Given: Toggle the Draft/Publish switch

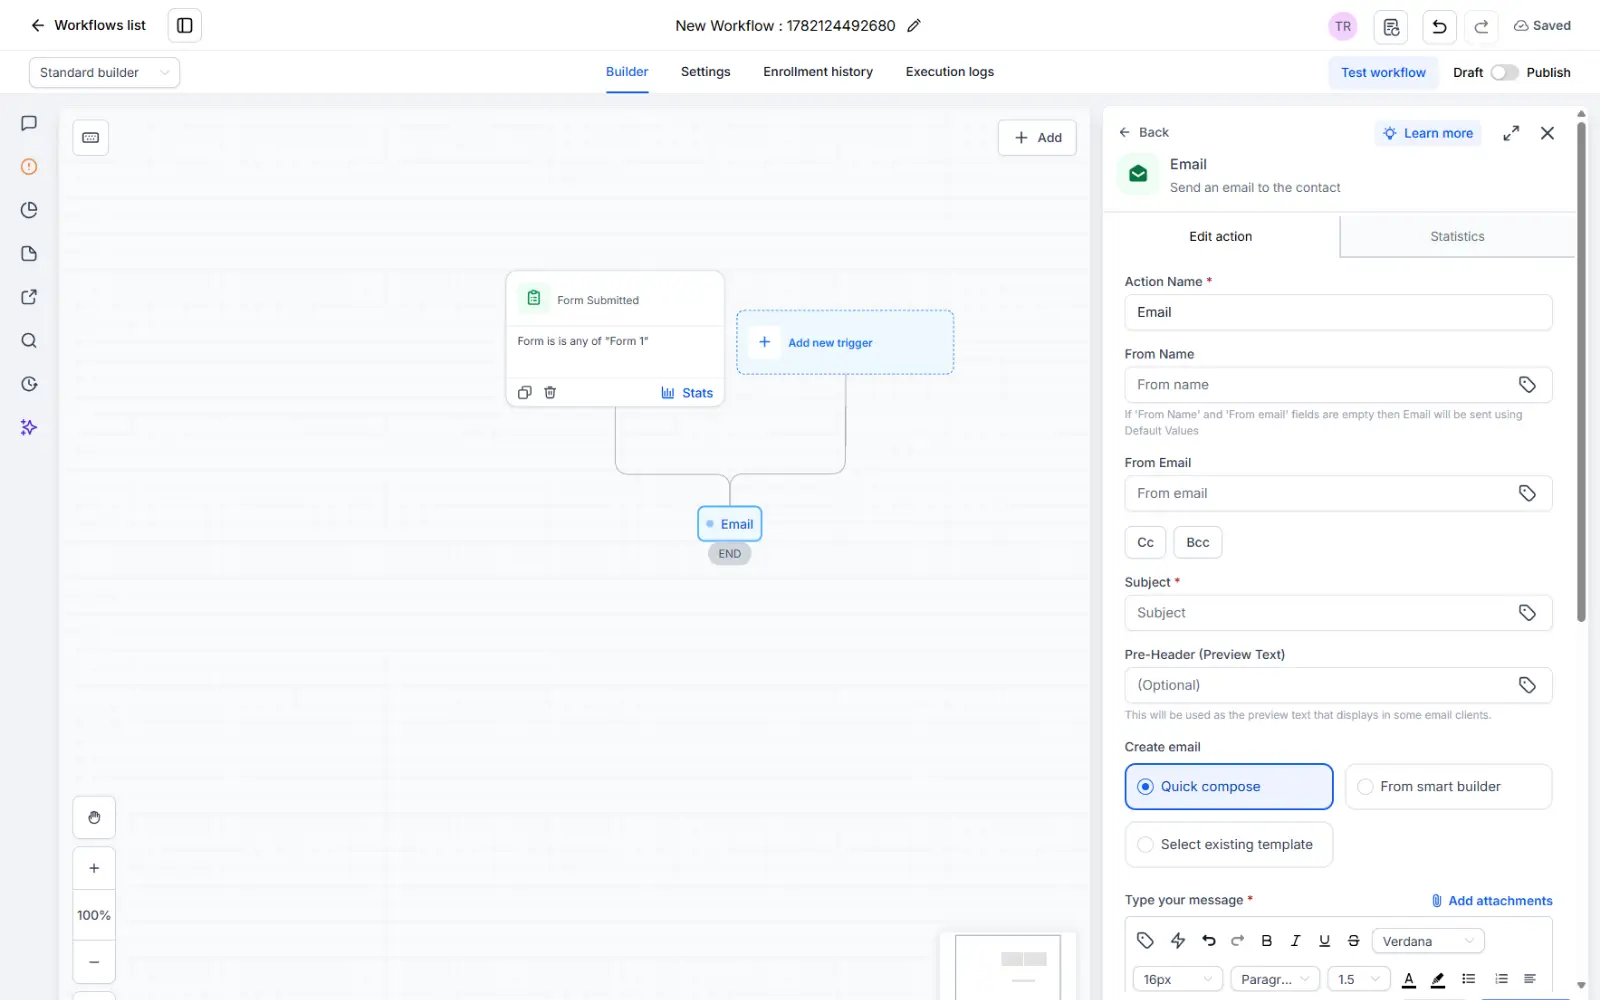Looking at the screenshot, I should (1504, 72).
